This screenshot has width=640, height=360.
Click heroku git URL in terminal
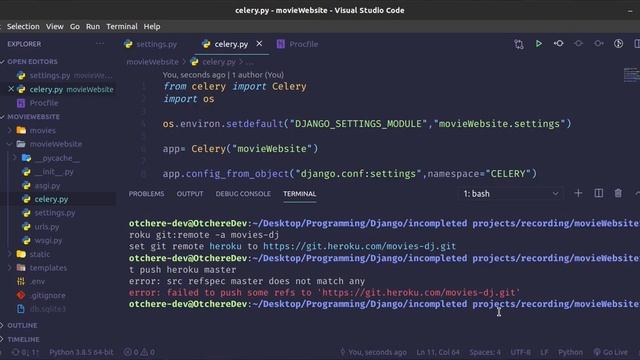(359, 247)
